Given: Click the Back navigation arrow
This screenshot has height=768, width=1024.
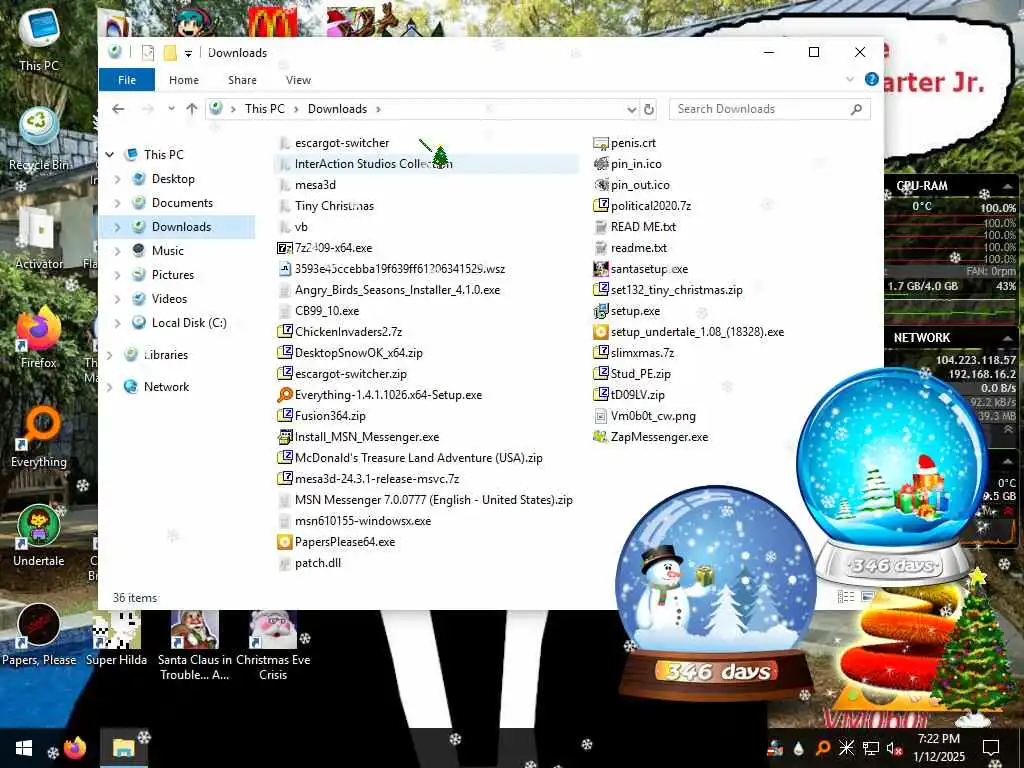Looking at the screenshot, I should click(118, 109).
